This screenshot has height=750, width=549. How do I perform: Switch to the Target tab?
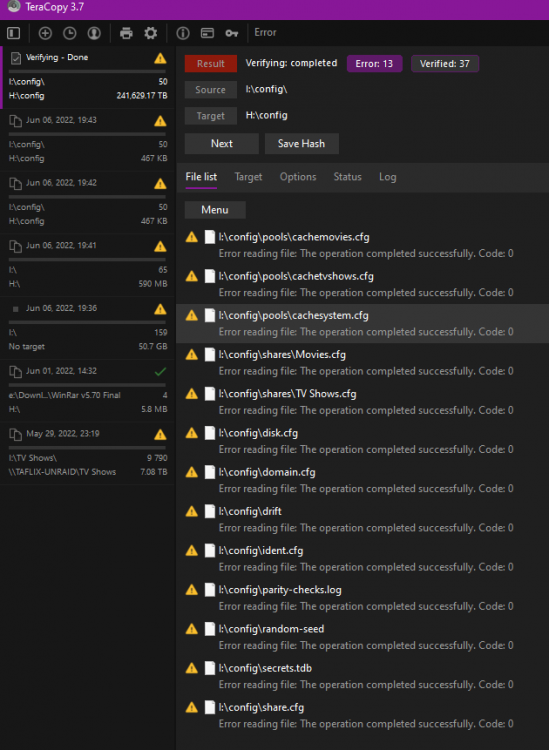[248, 177]
